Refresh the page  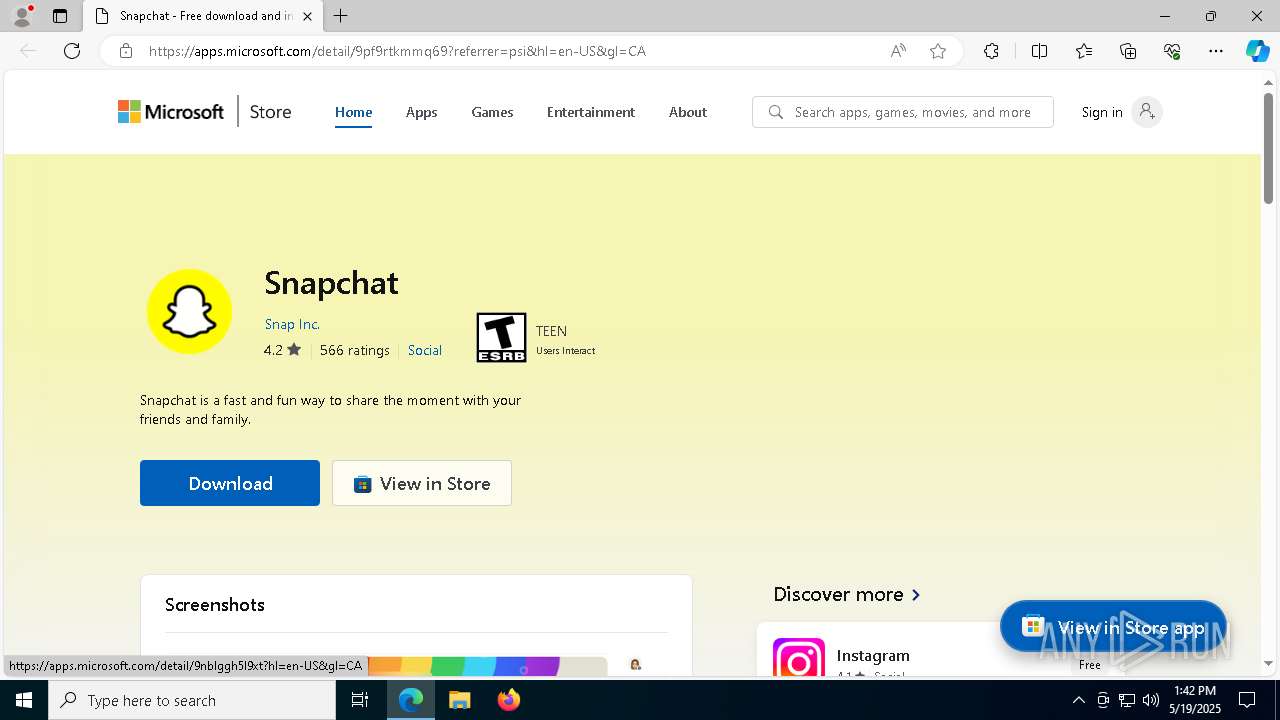click(x=72, y=51)
